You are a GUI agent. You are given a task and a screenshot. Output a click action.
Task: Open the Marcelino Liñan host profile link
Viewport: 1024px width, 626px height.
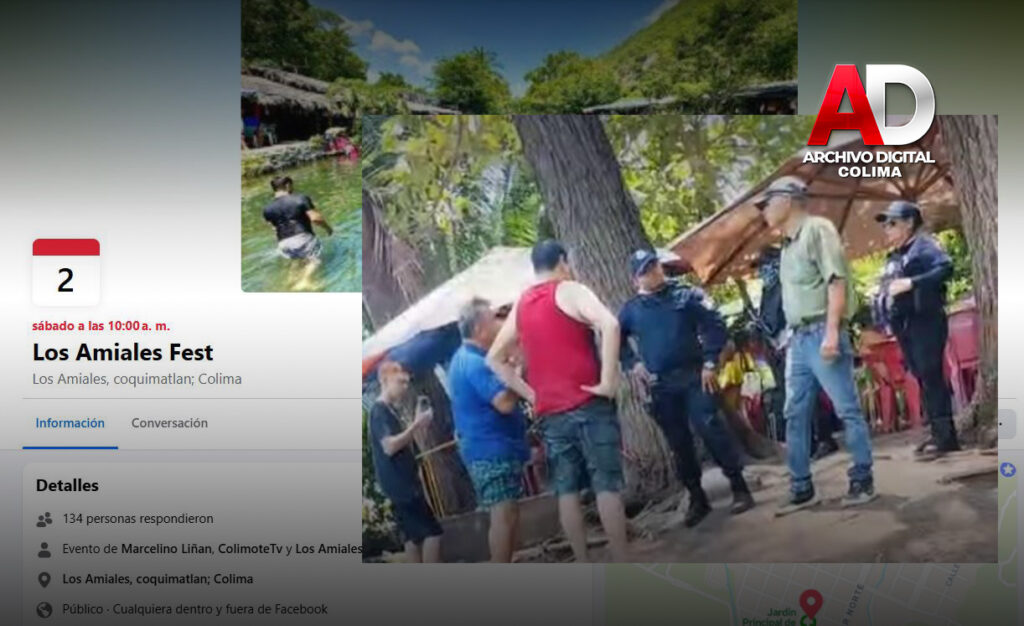166,549
